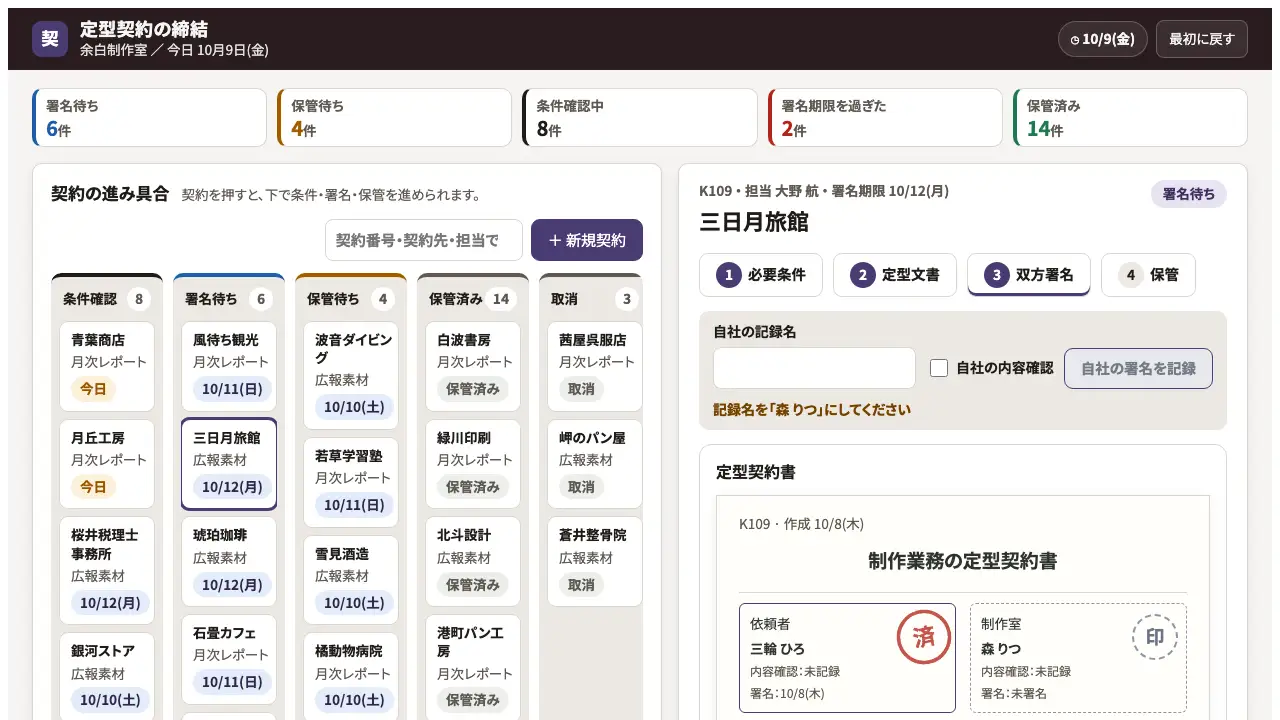
Task: Open the 琥珀珈琲 contract card
Action: (x=229, y=562)
